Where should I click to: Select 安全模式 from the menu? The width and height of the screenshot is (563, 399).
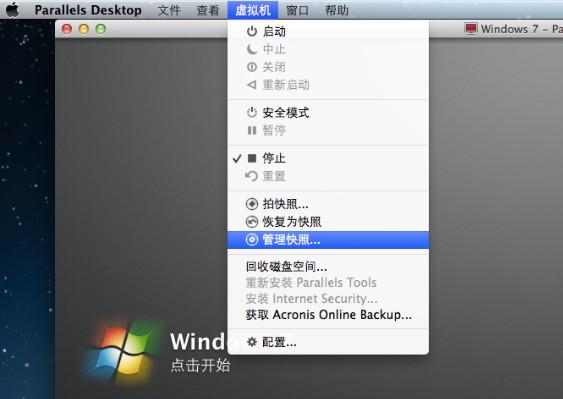(x=328, y=113)
